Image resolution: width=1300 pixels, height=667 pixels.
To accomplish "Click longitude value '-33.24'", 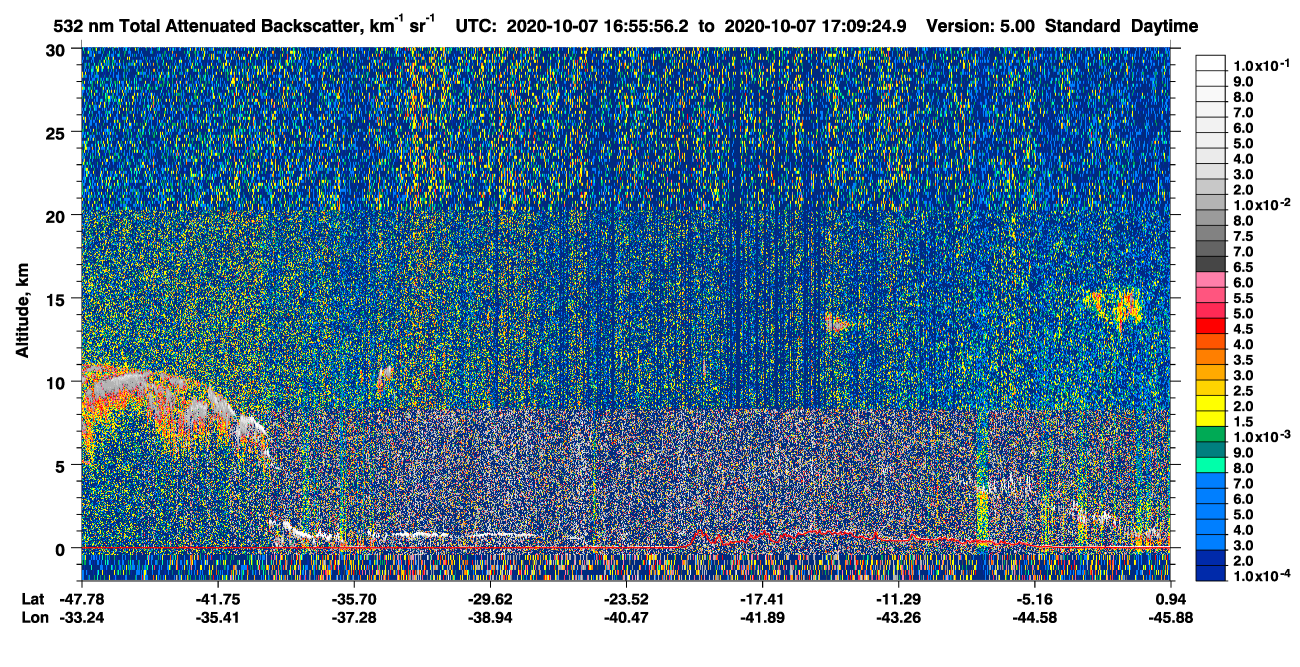I will coord(83,618).
